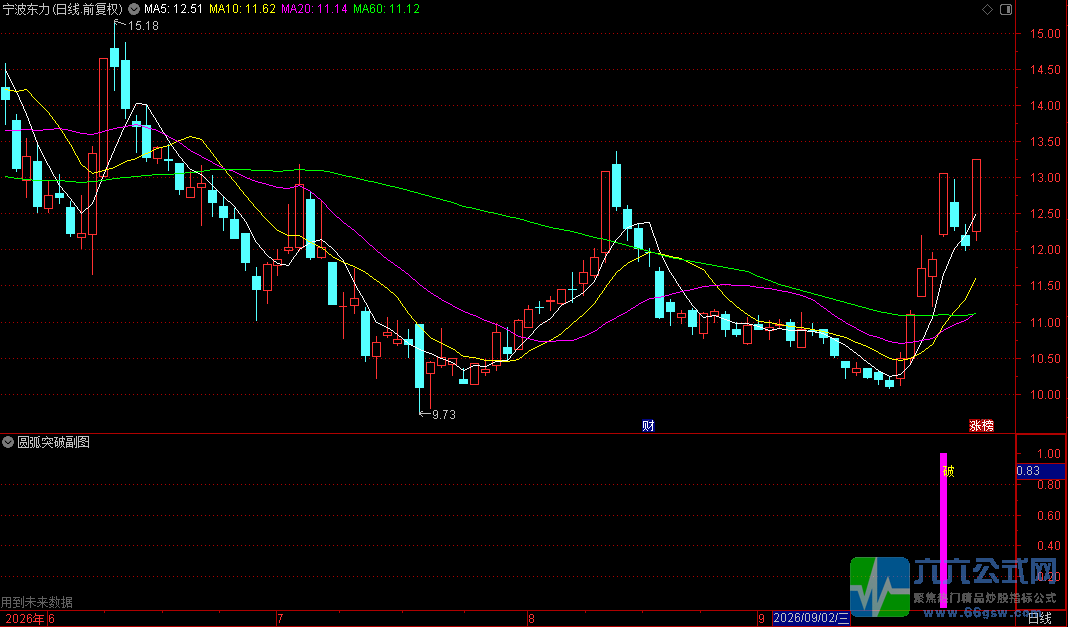Image resolution: width=1068 pixels, height=627 pixels.
Task: Expand the 圆弧突破副图 indicator dropdown arrow
Action: pyautogui.click(x=8, y=443)
